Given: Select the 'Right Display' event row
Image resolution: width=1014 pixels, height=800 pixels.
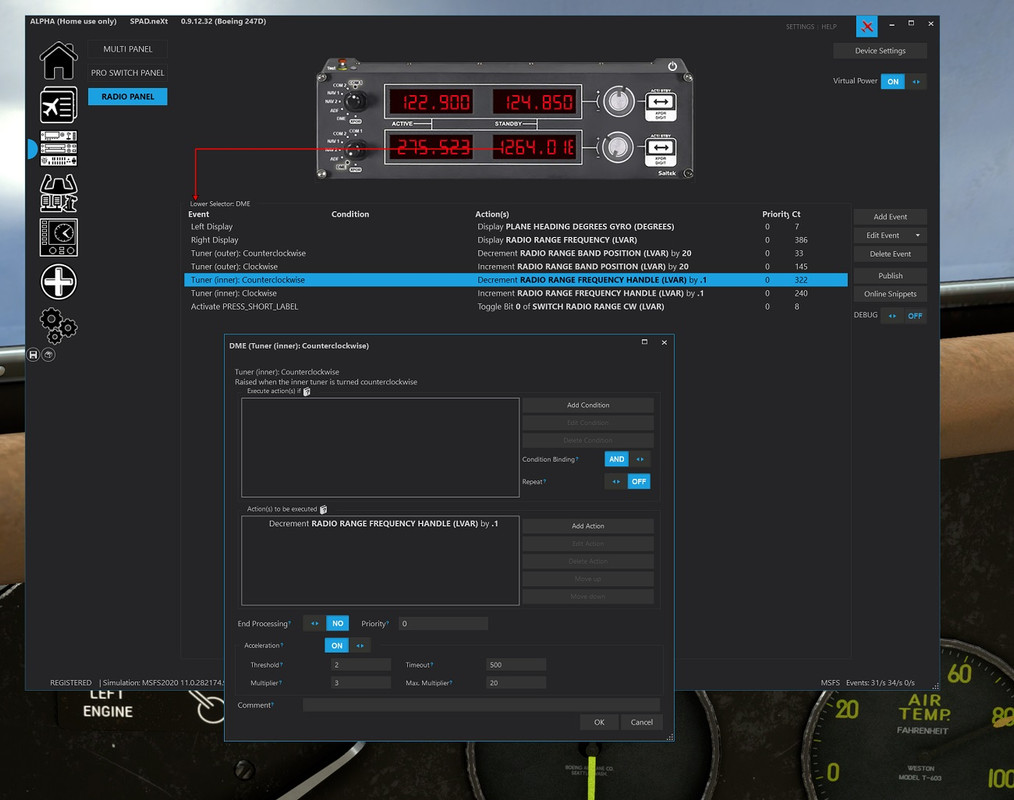Looking at the screenshot, I should tap(515, 240).
